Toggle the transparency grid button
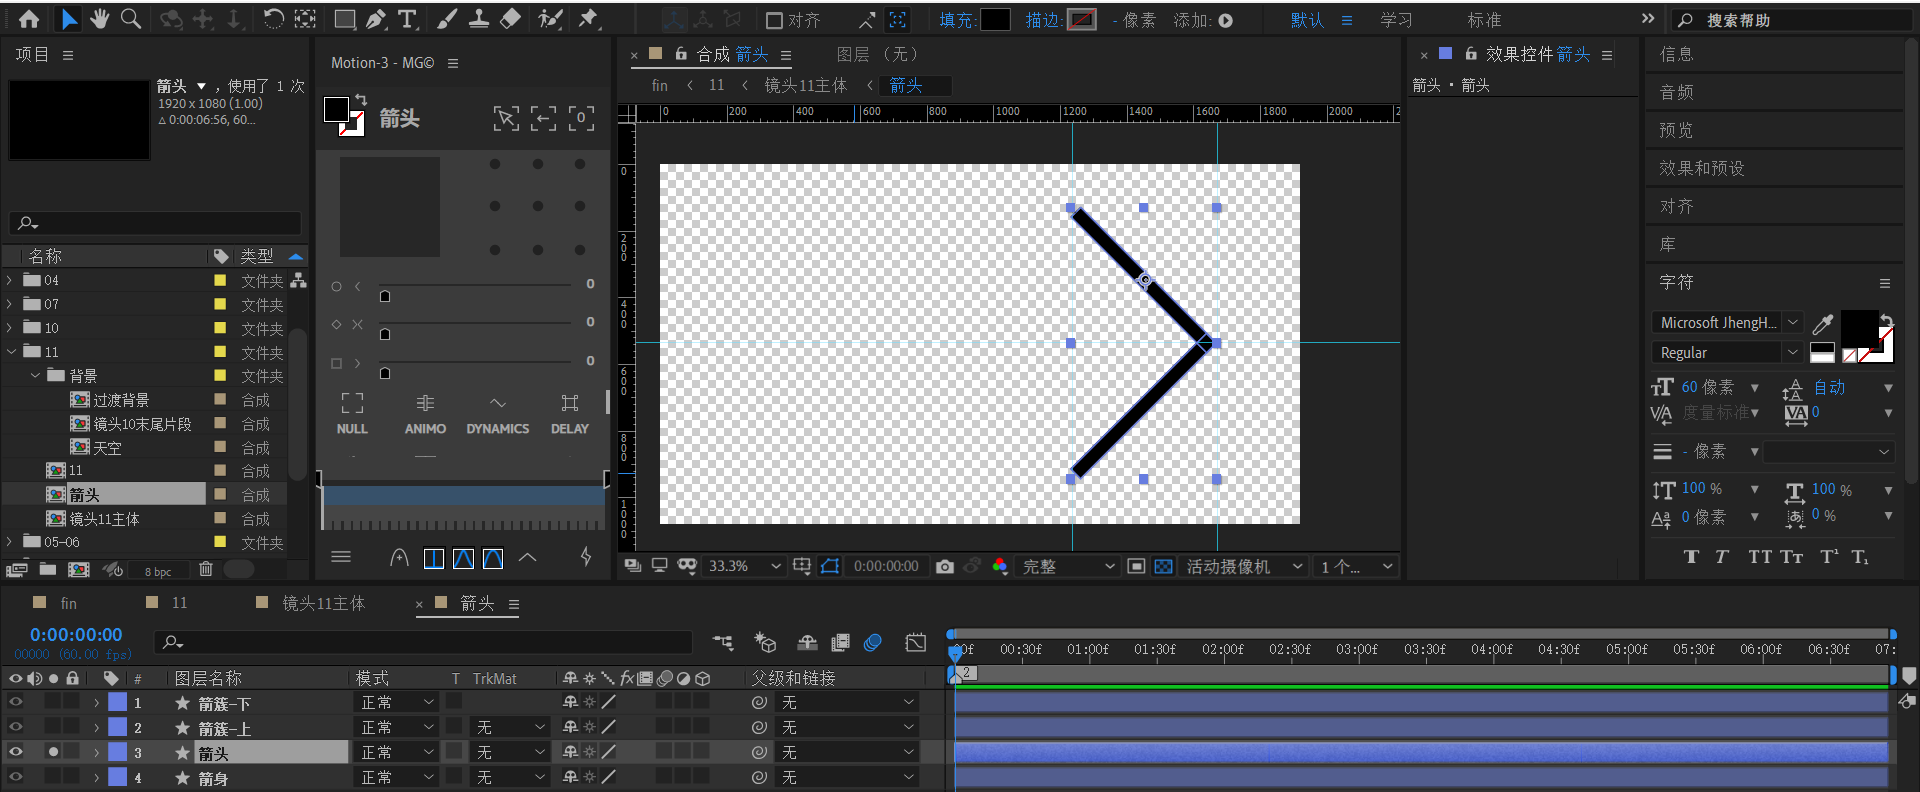Screen dimensions: 1920x792 click(1163, 566)
